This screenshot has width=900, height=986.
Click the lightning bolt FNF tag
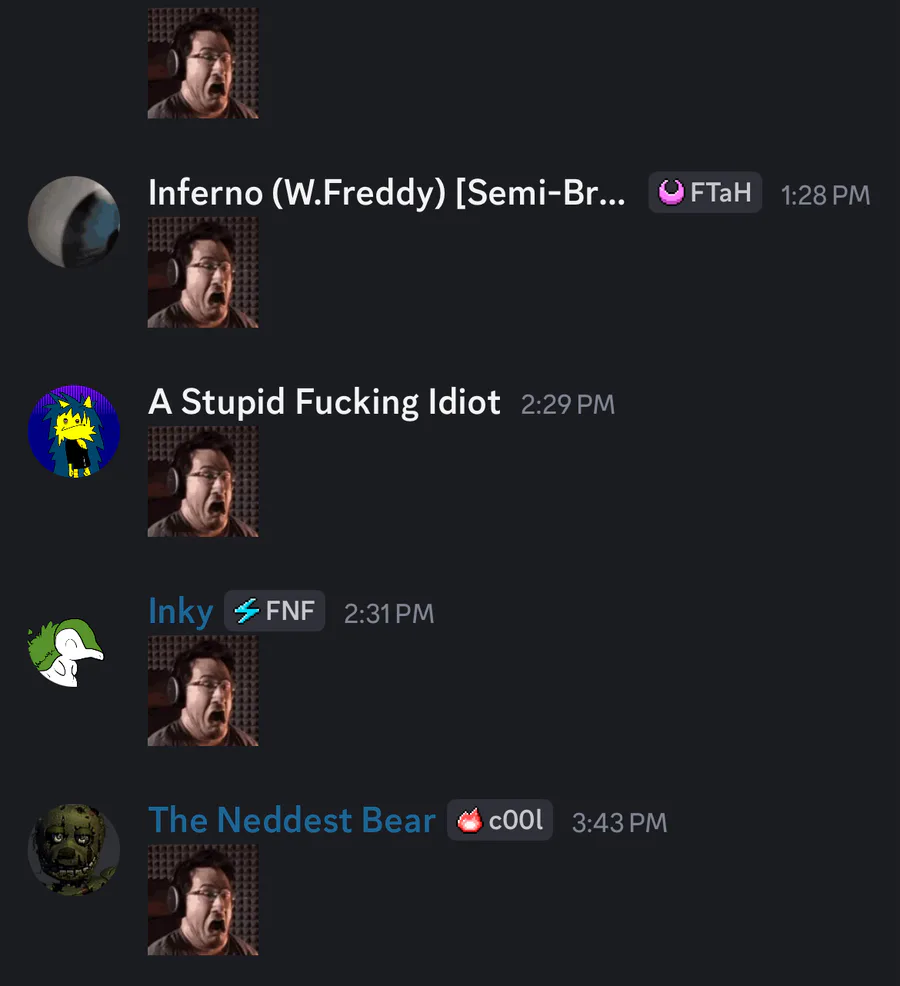tap(274, 611)
